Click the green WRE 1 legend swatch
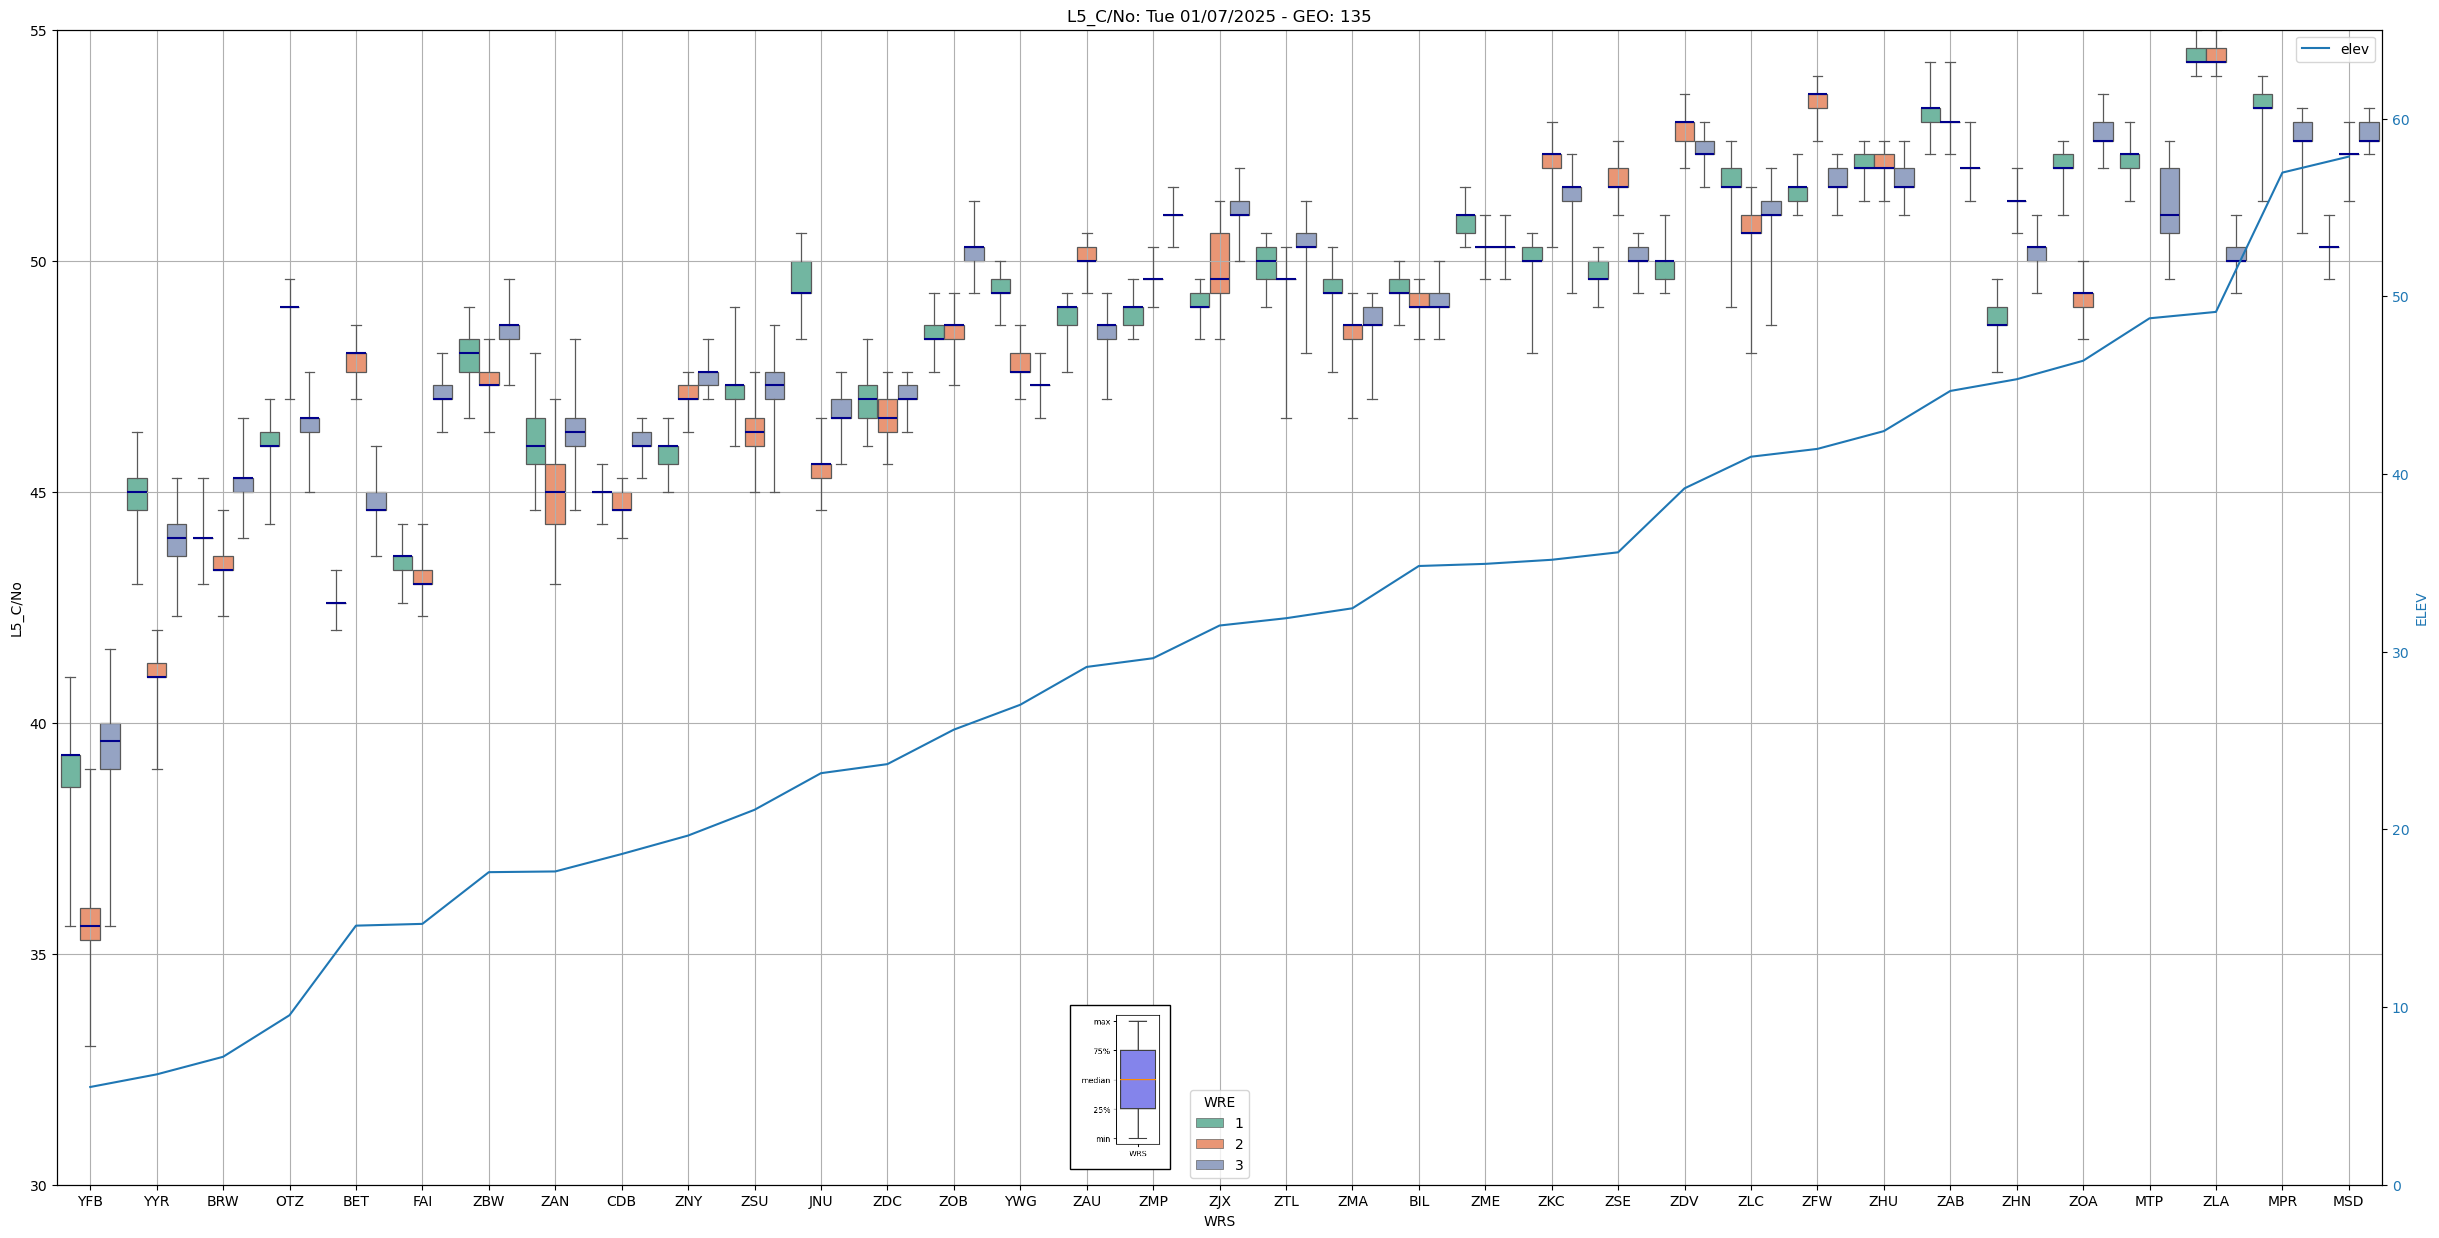Image resolution: width=2439 pixels, height=1238 pixels. tap(1209, 1123)
